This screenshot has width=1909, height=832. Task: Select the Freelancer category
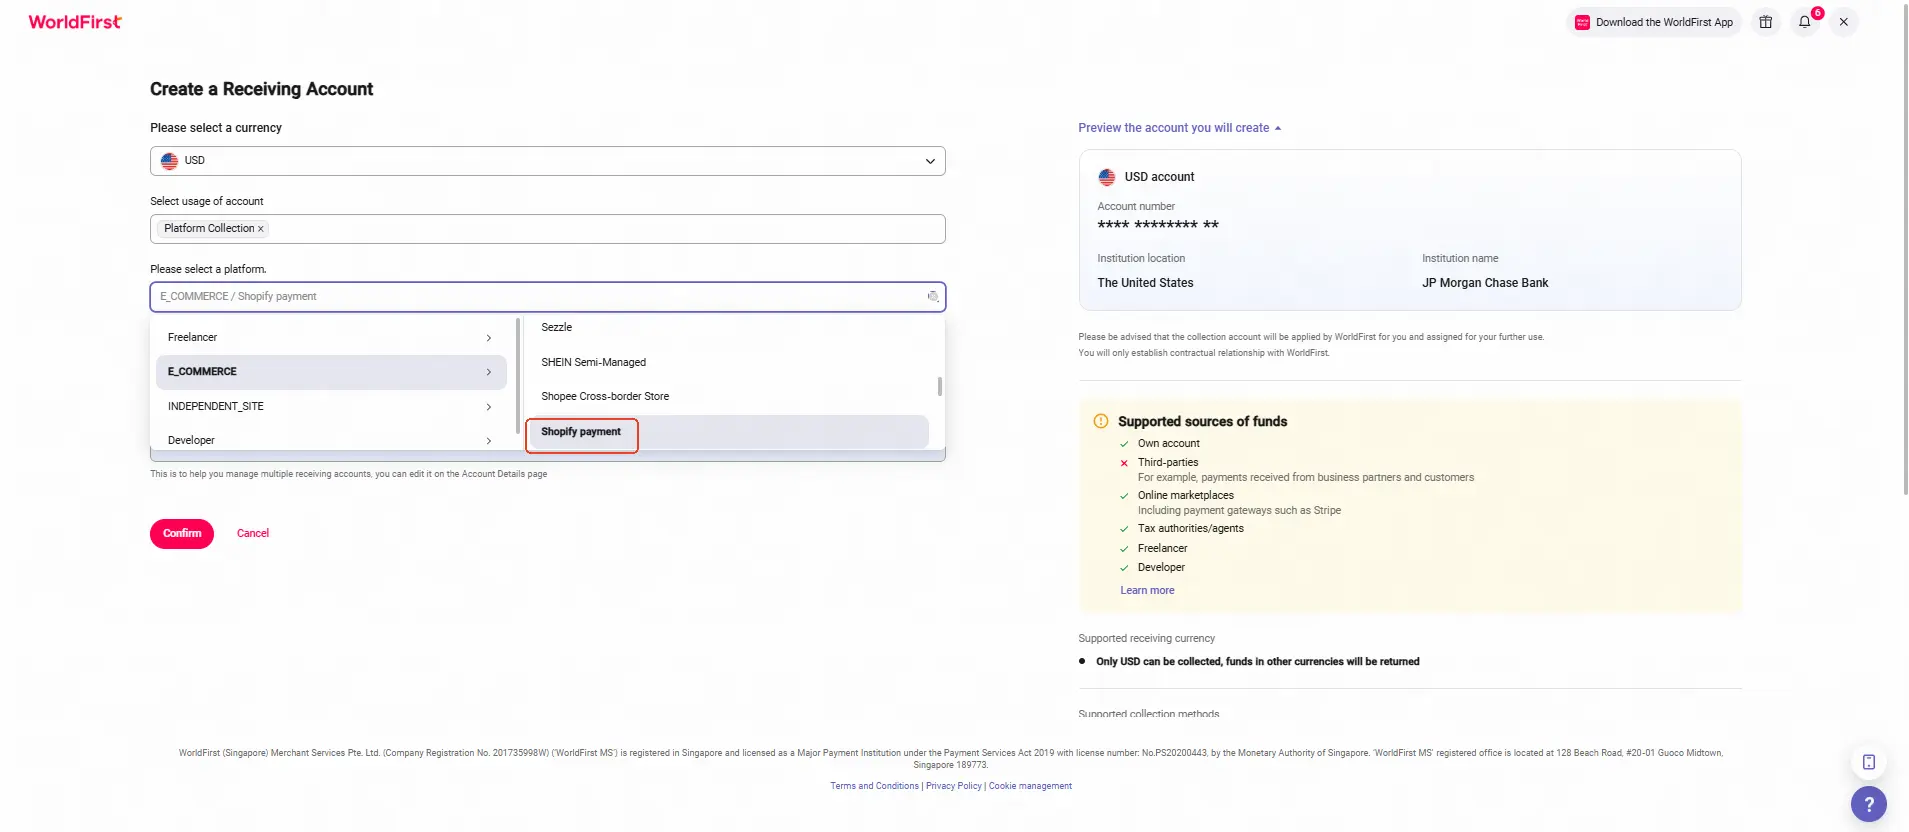coord(331,338)
